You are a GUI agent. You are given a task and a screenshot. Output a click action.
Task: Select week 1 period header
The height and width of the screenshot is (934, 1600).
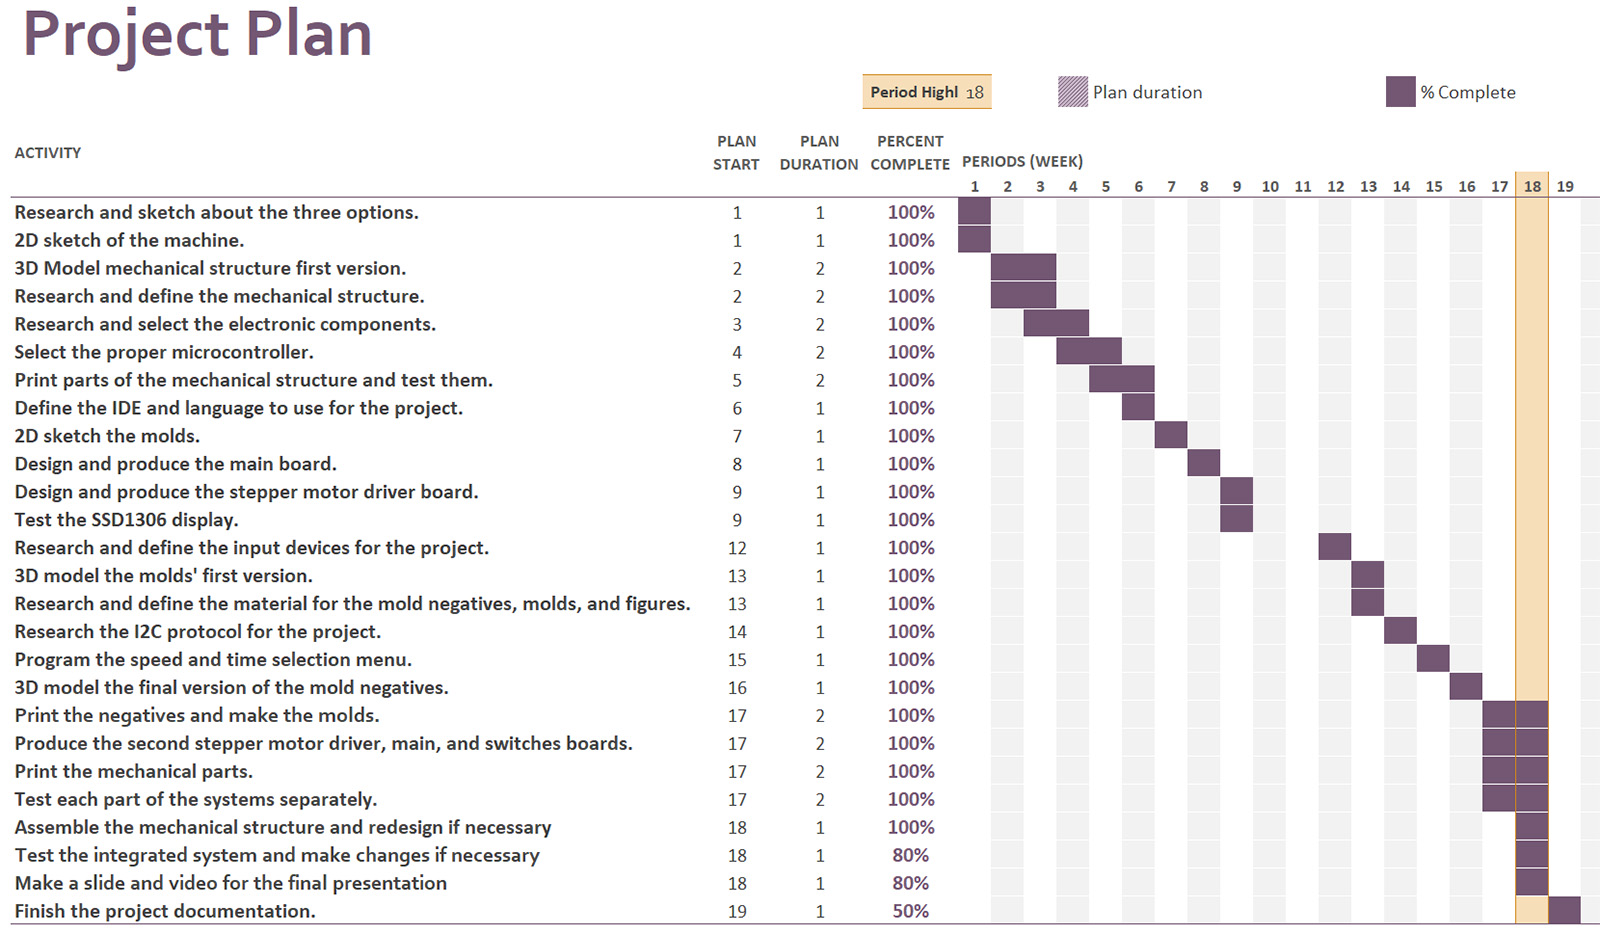(975, 187)
